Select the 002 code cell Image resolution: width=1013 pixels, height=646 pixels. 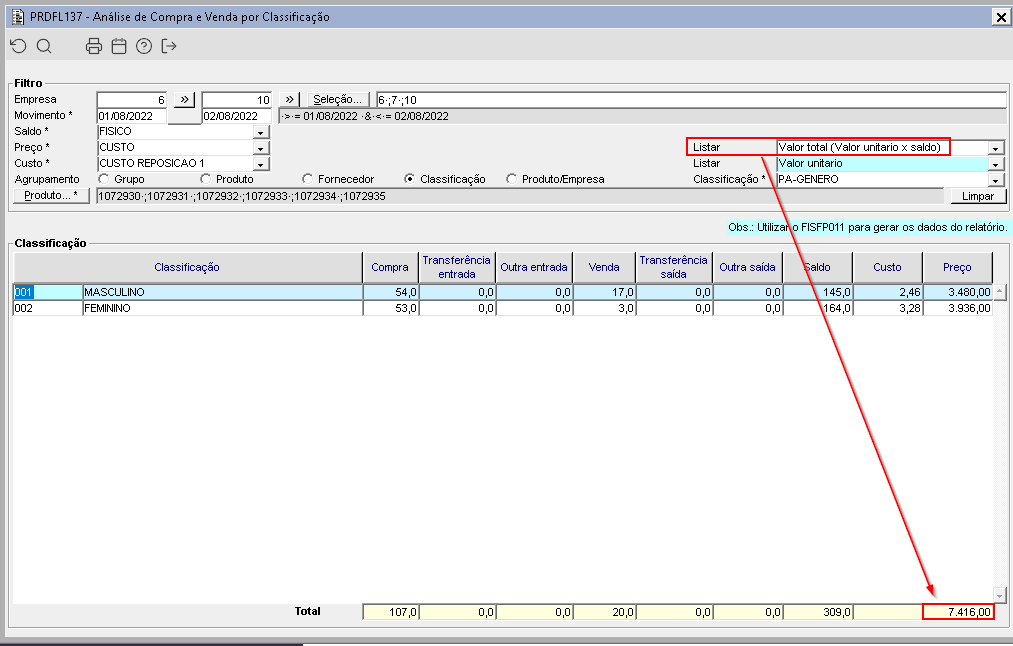48,308
